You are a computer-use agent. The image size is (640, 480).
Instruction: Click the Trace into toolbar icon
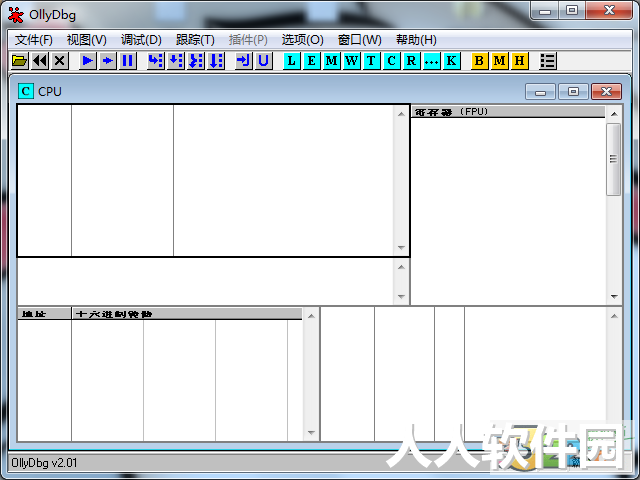pos(196,61)
